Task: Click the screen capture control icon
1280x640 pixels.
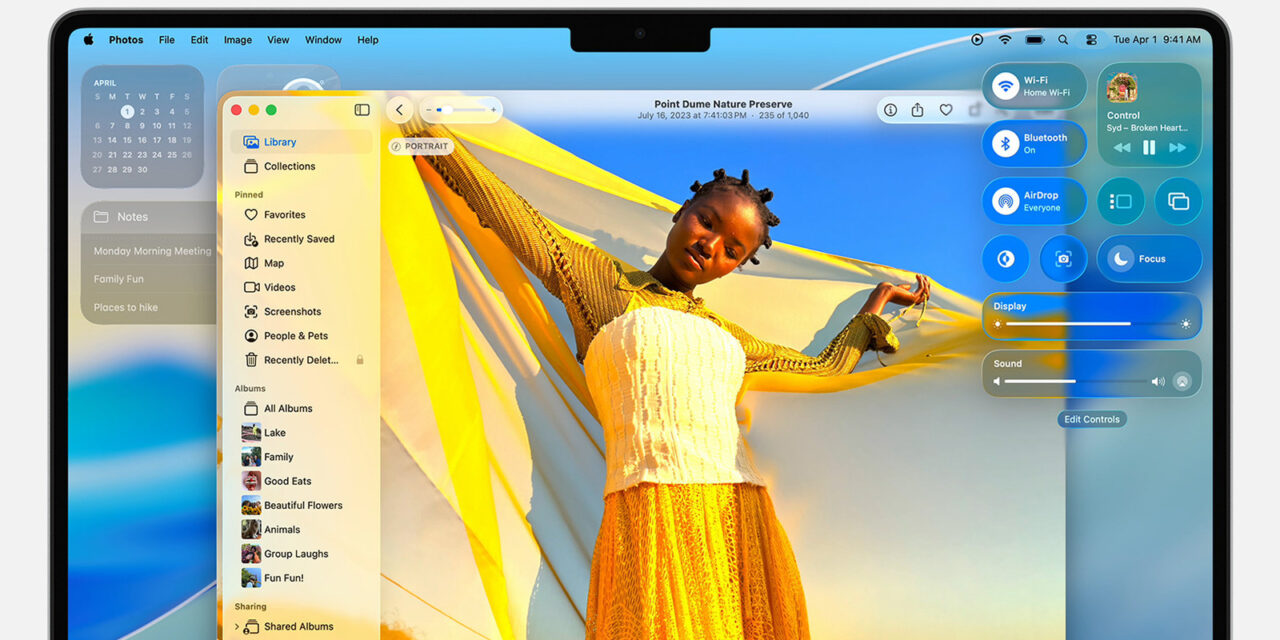Action: [1063, 259]
